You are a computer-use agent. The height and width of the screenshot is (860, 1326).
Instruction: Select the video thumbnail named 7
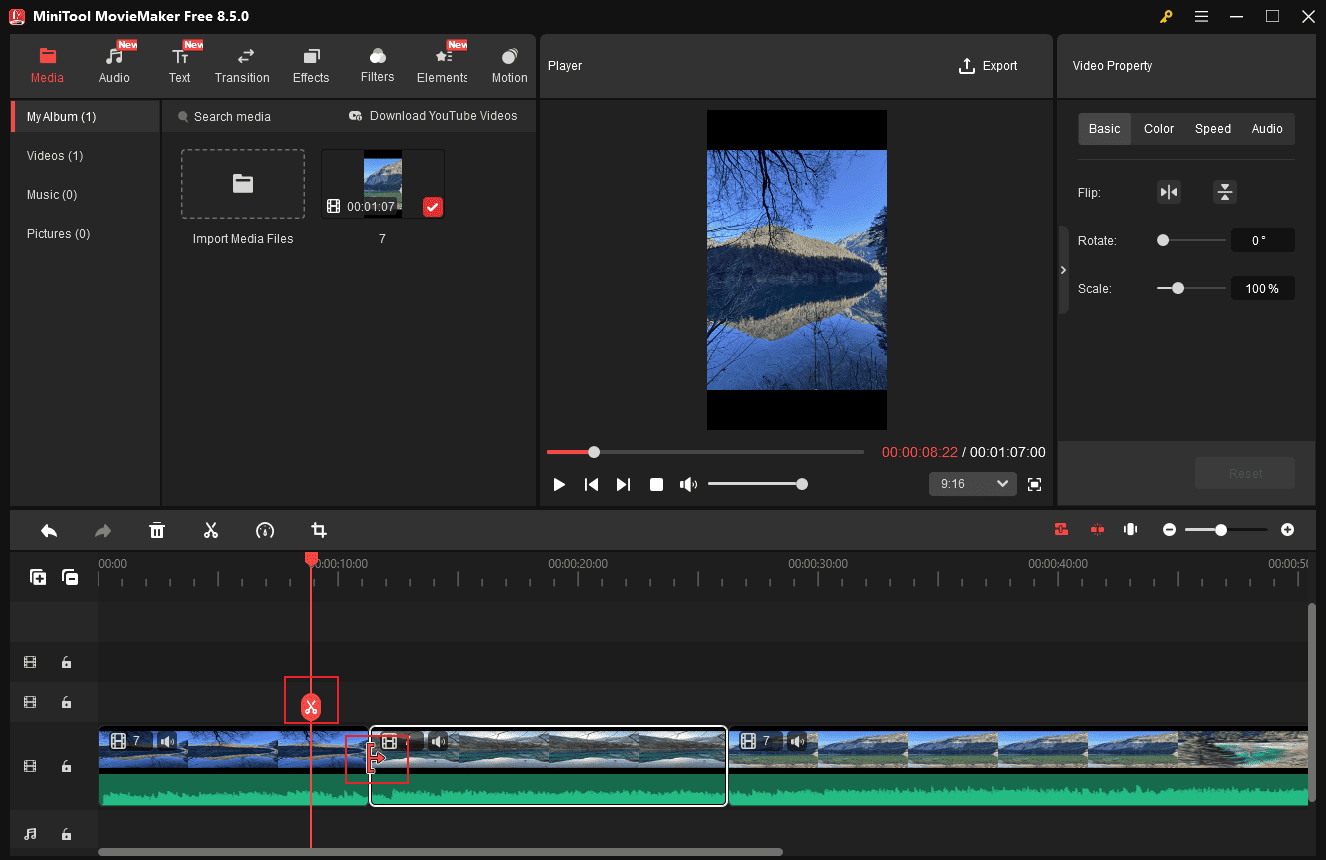coord(382,183)
